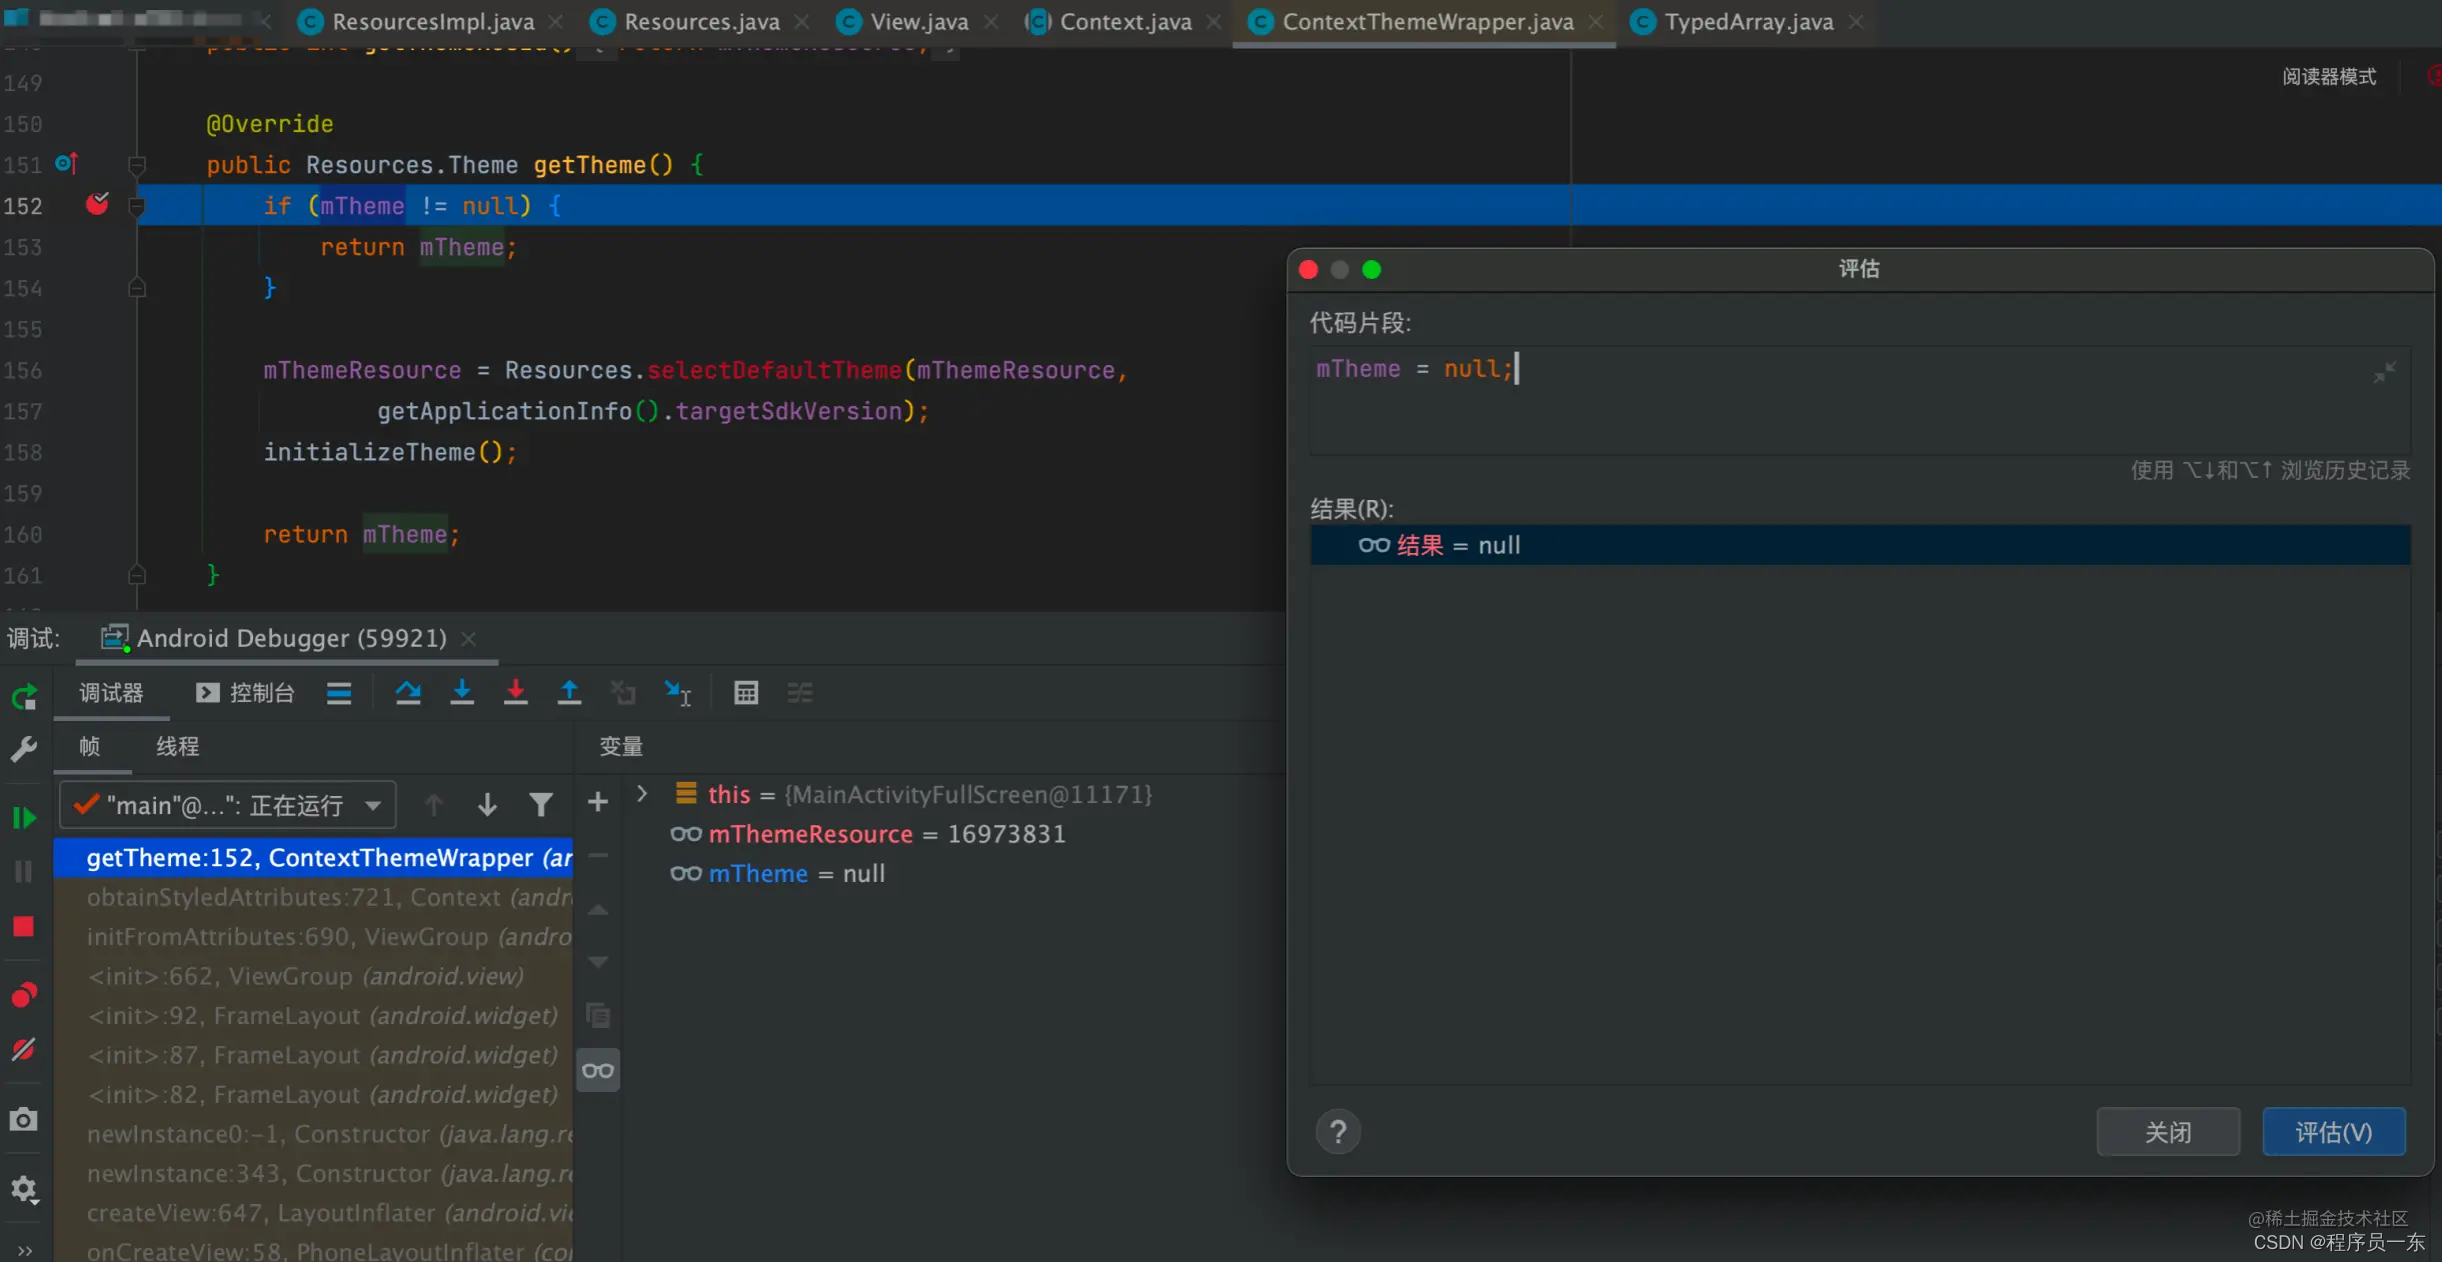Expand the 'this' variable node
Image resolution: width=2442 pixels, height=1262 pixels.
(x=642, y=794)
